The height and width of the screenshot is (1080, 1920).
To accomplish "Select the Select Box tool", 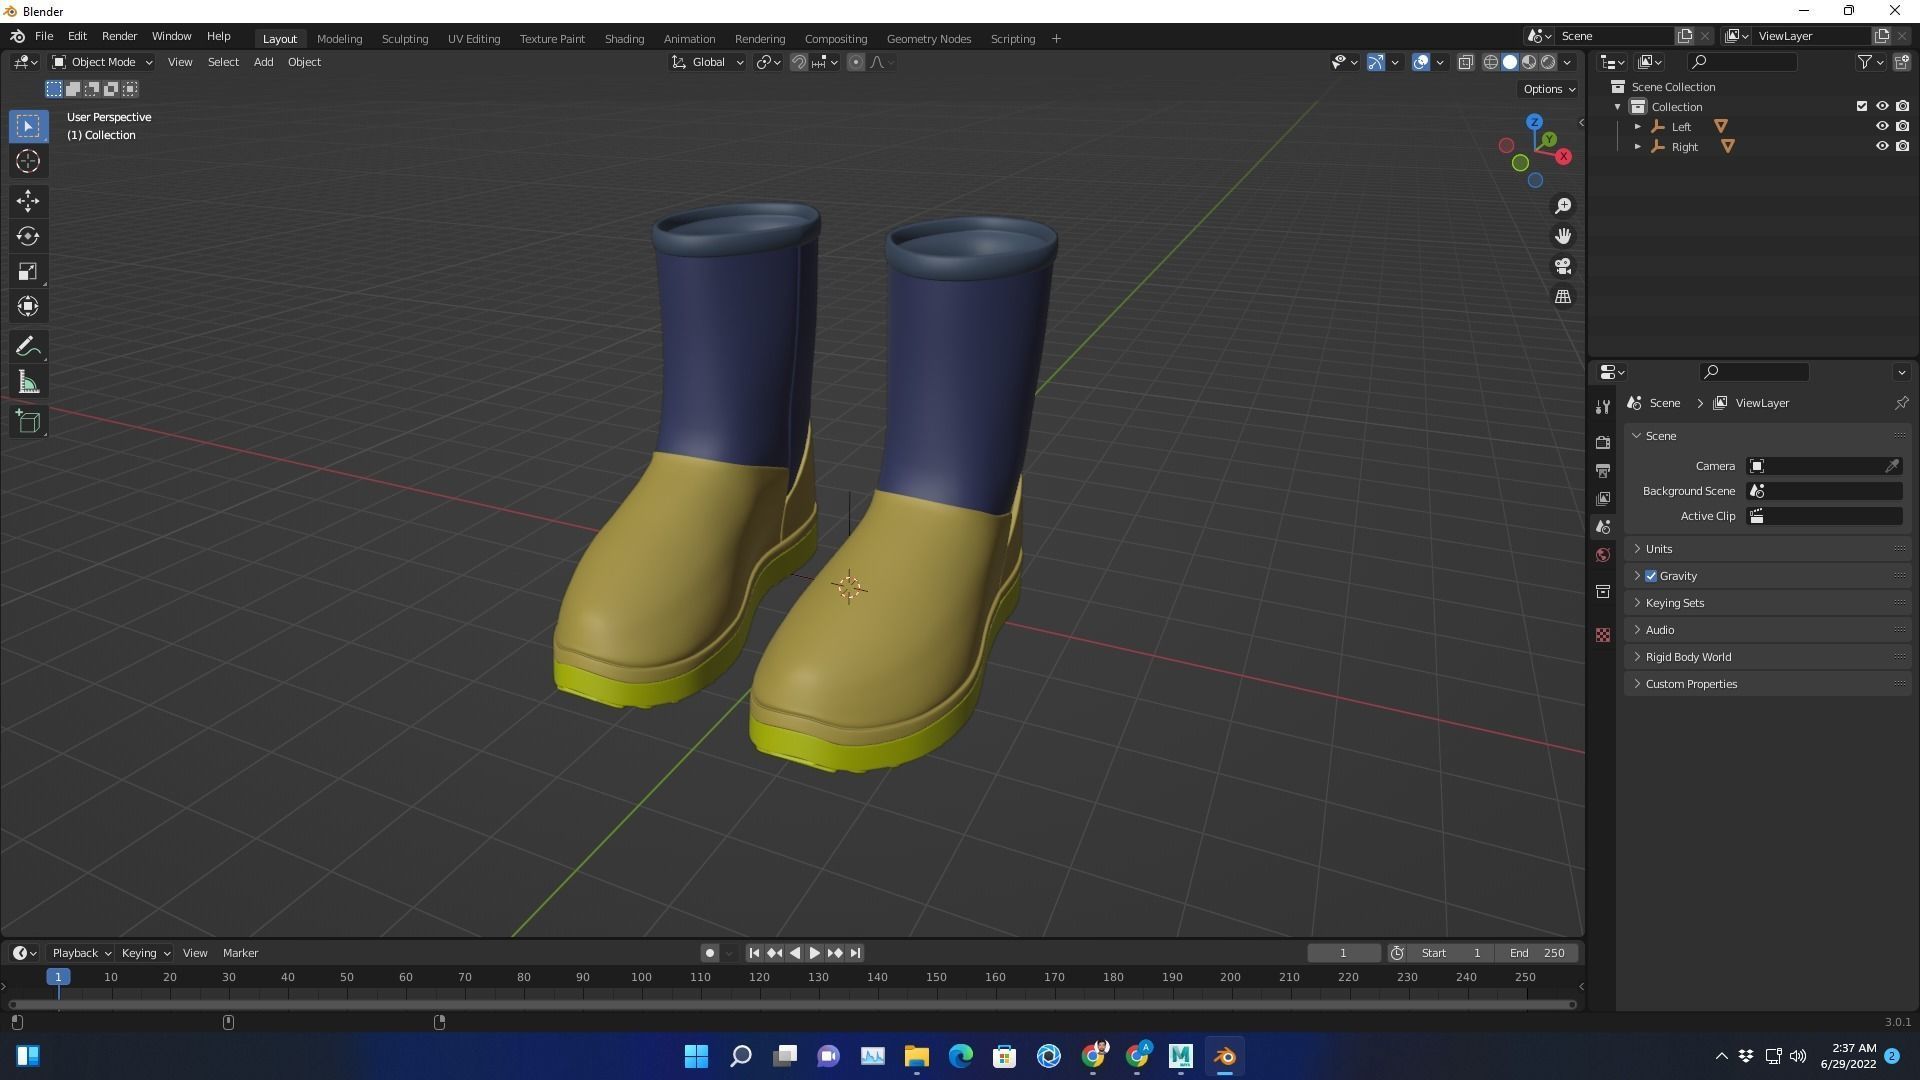I will point(28,126).
